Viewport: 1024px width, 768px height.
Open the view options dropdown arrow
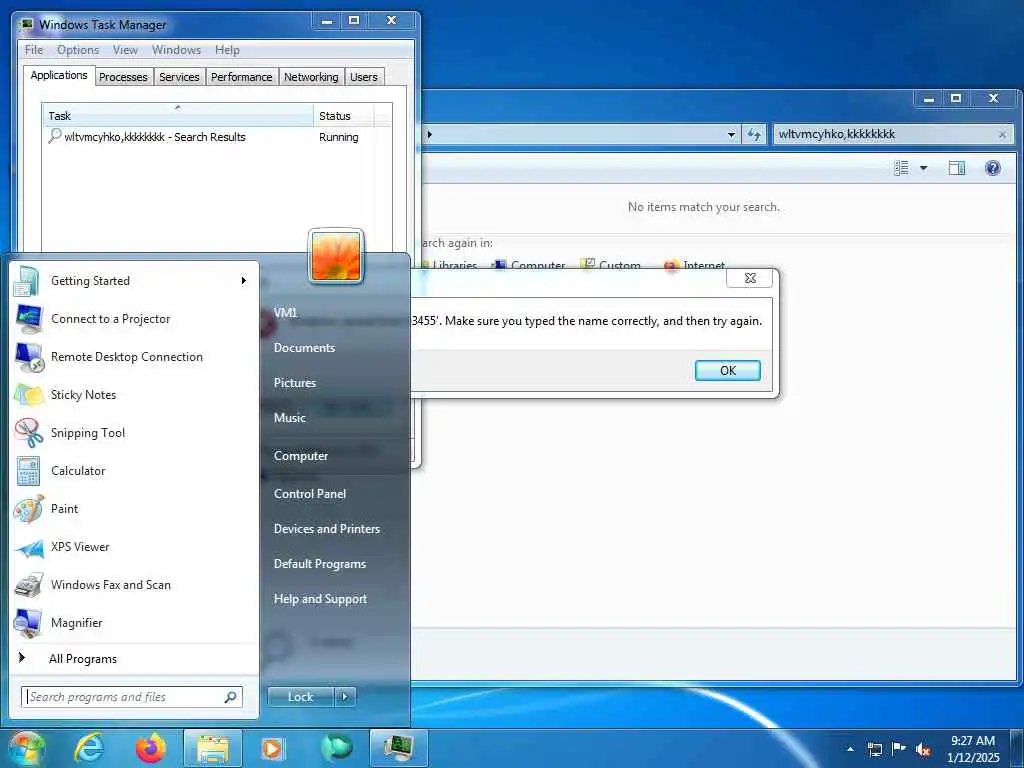pyautogui.click(x=923, y=168)
